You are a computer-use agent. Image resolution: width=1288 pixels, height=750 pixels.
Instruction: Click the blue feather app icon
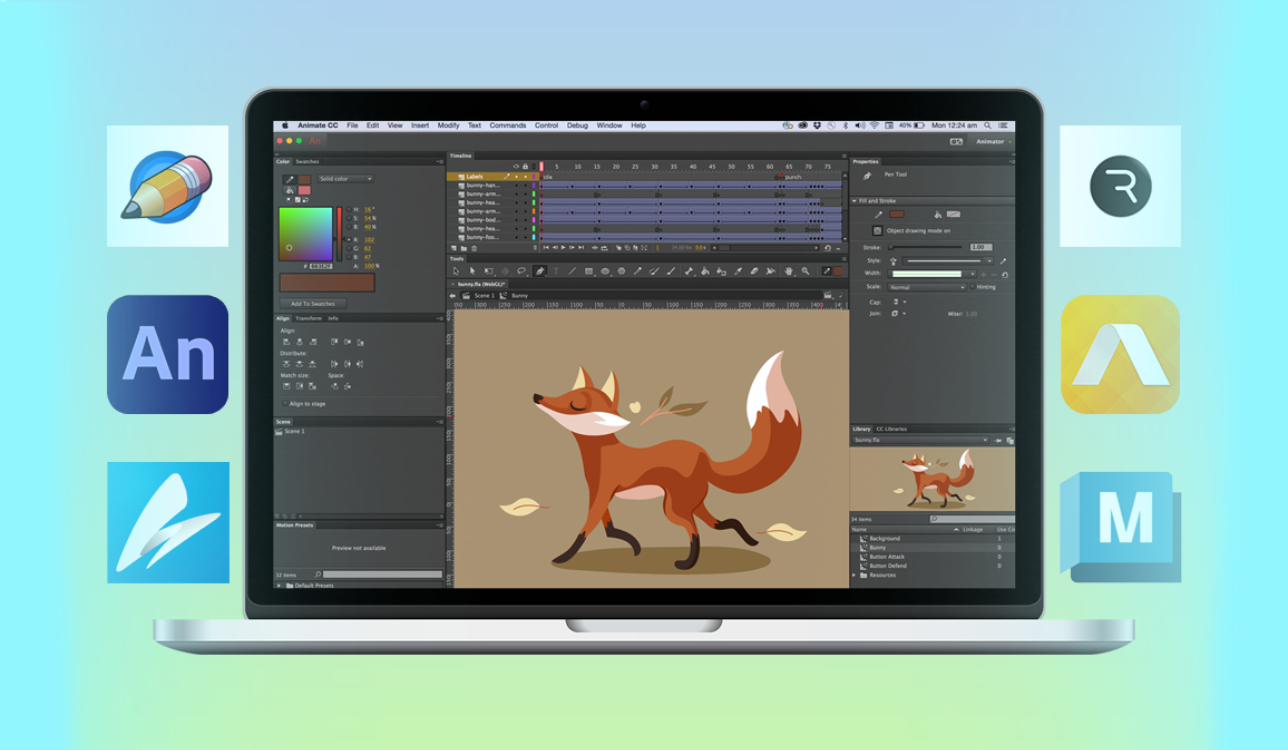coord(168,522)
